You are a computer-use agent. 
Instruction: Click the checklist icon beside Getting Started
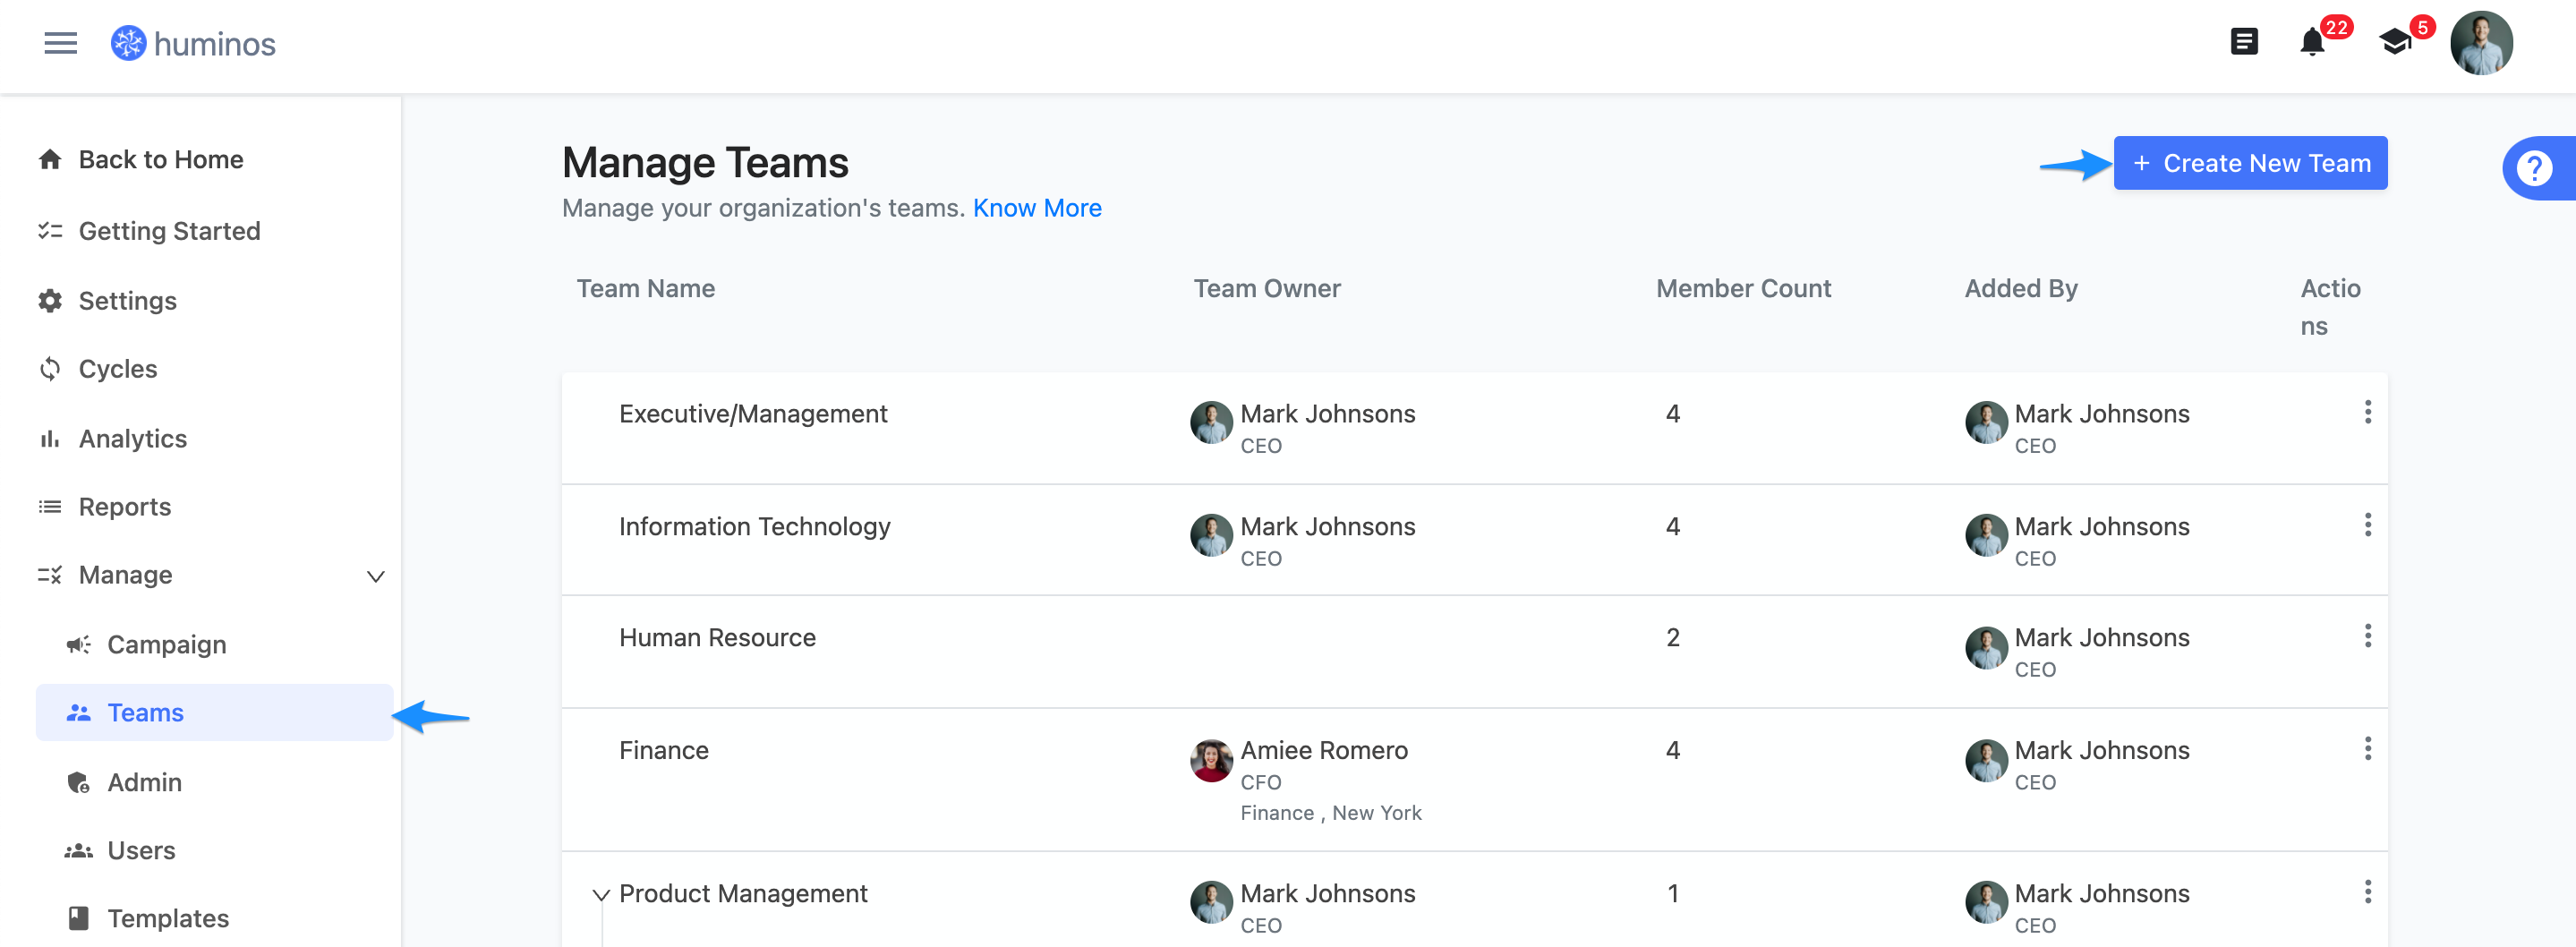click(50, 231)
